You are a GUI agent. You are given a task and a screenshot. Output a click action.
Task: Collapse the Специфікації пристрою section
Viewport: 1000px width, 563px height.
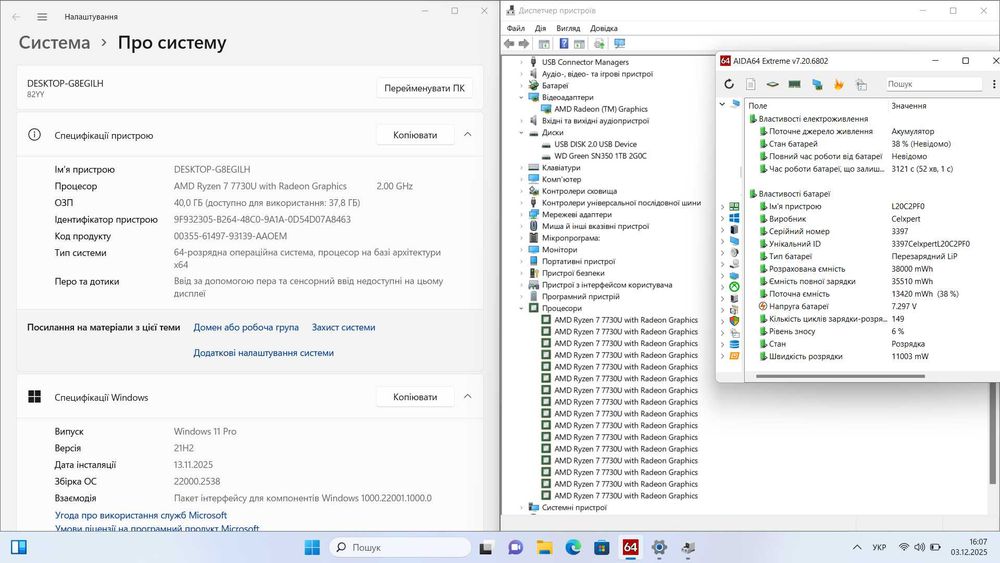coord(467,135)
